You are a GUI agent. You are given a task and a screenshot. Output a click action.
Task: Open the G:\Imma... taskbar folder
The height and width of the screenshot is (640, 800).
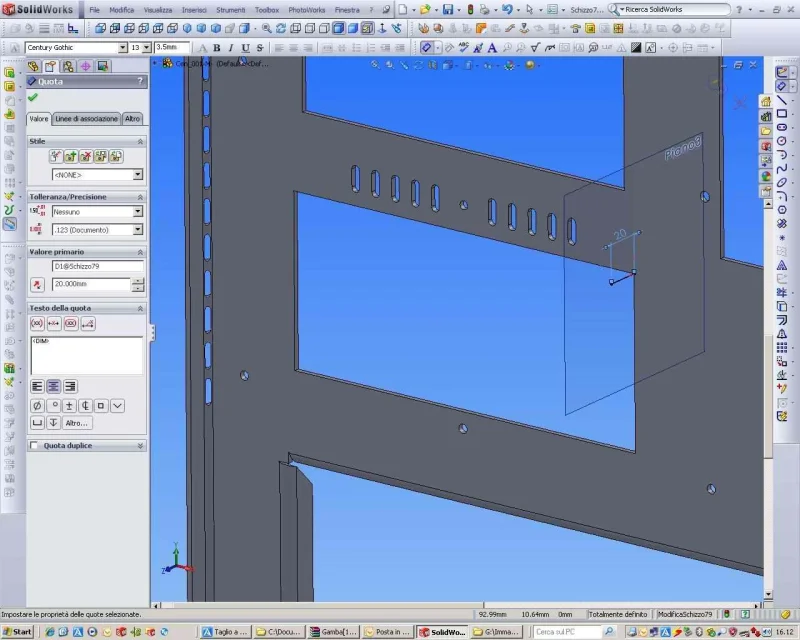coord(496,632)
